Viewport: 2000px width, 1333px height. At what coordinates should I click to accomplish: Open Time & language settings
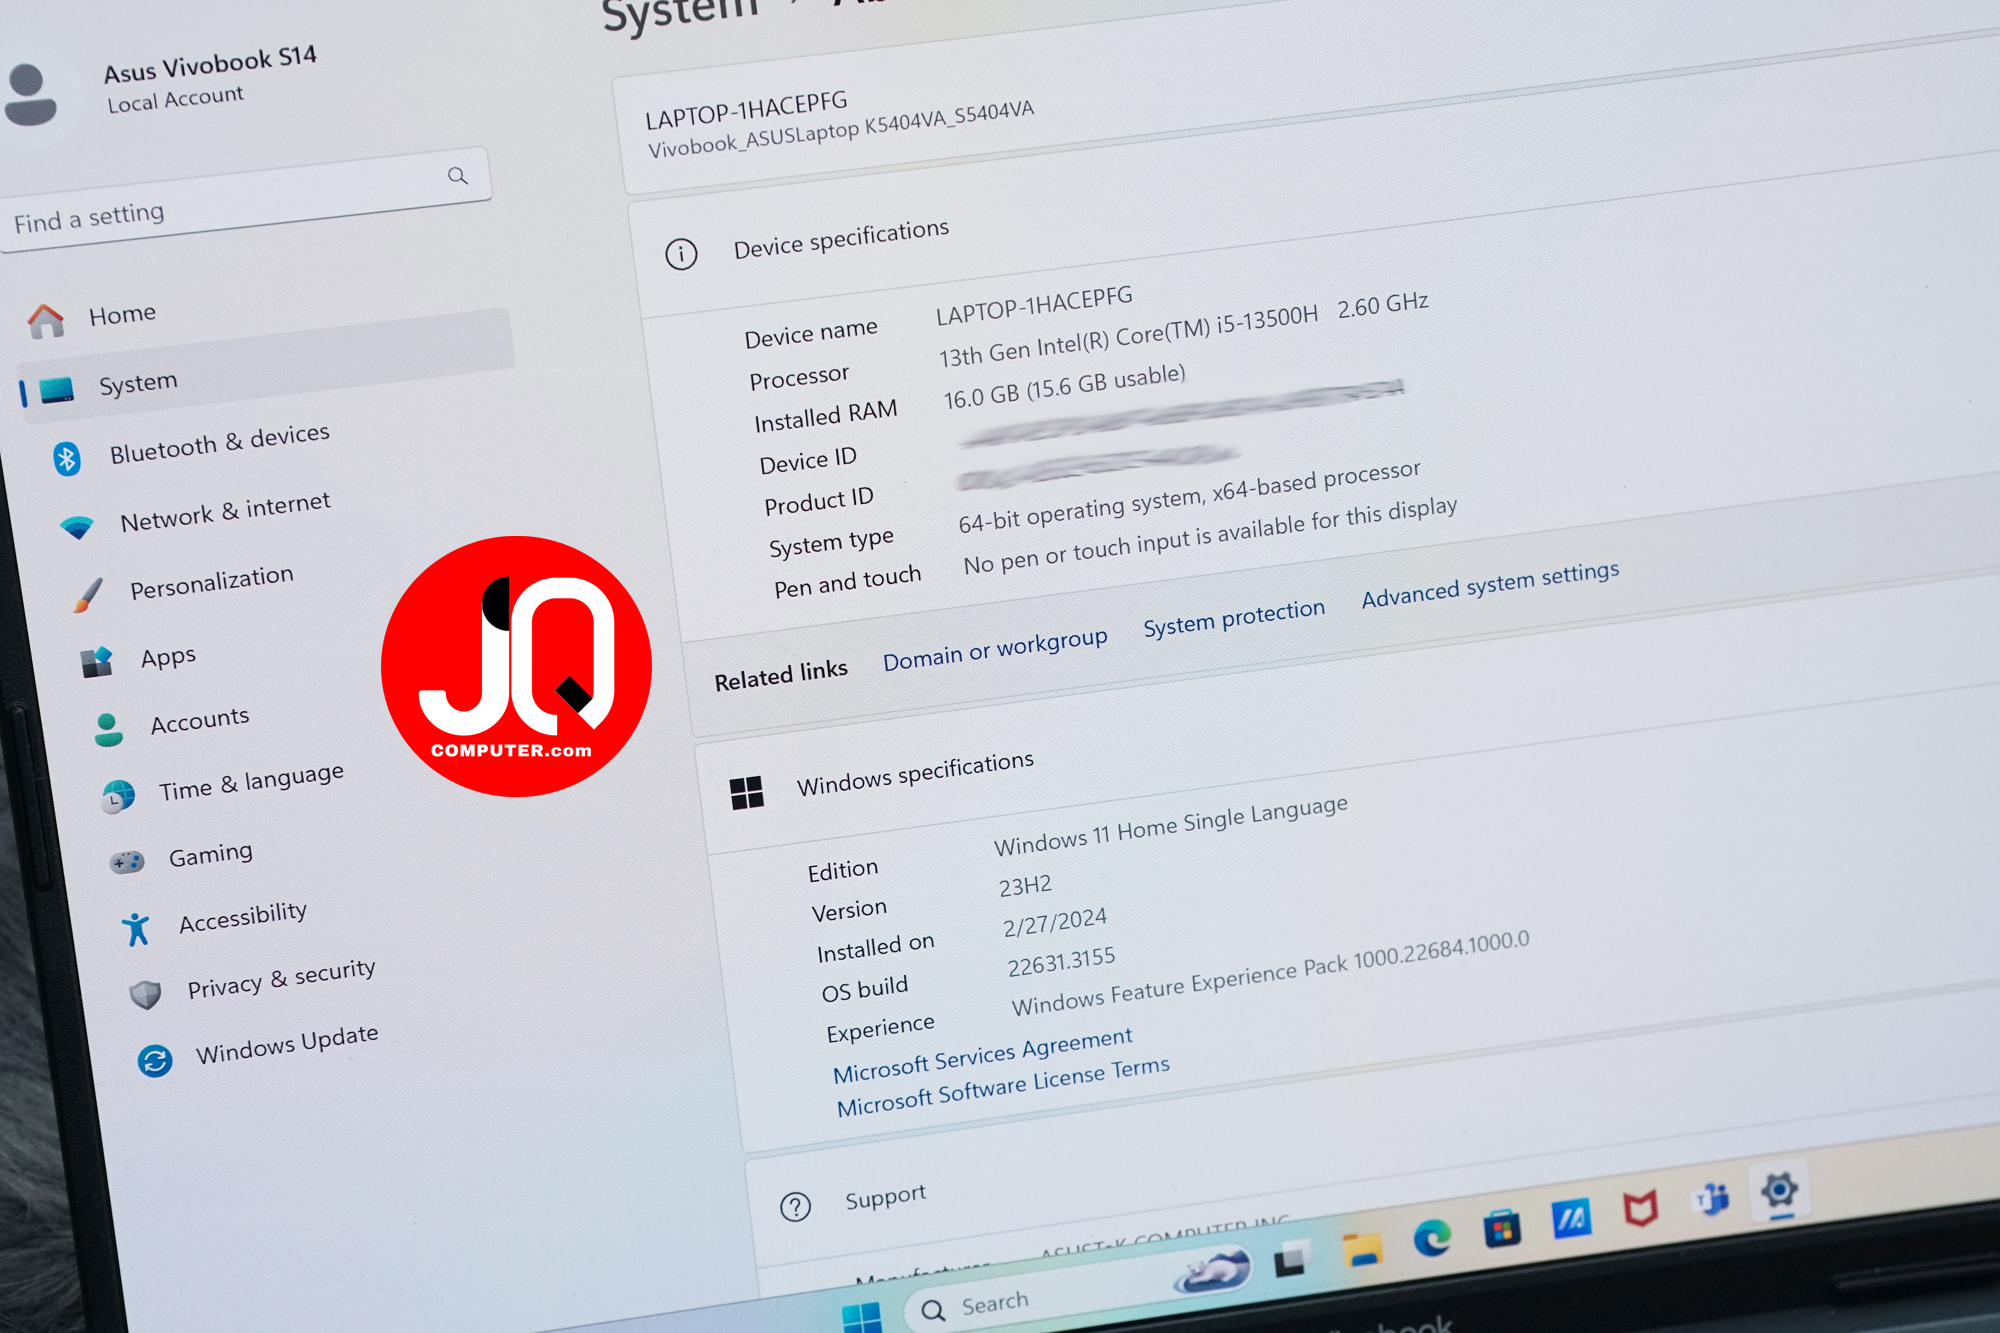pos(251,782)
